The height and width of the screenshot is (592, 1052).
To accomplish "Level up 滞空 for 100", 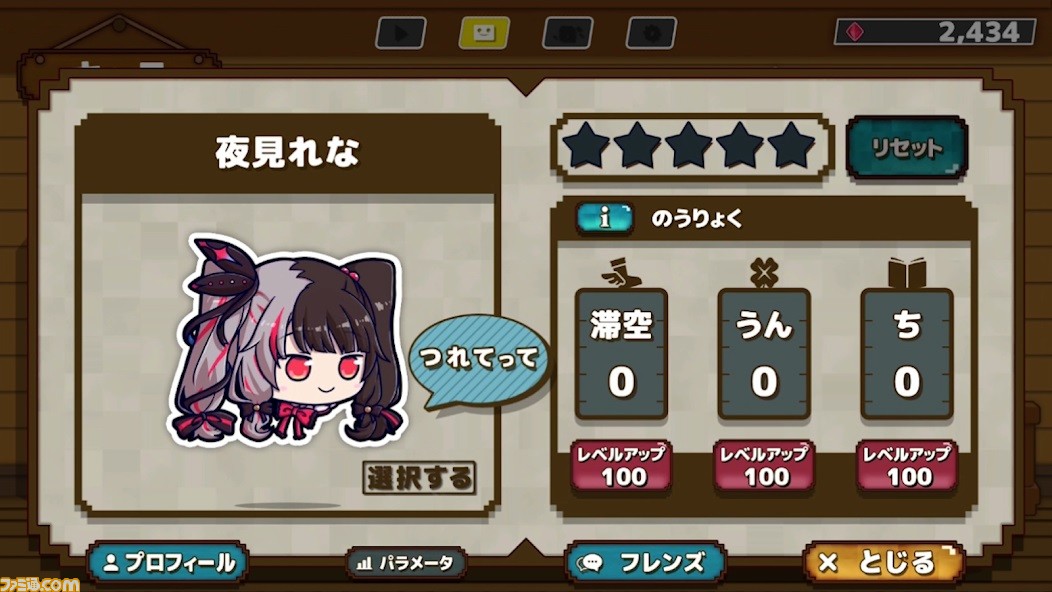I will click(x=621, y=466).
